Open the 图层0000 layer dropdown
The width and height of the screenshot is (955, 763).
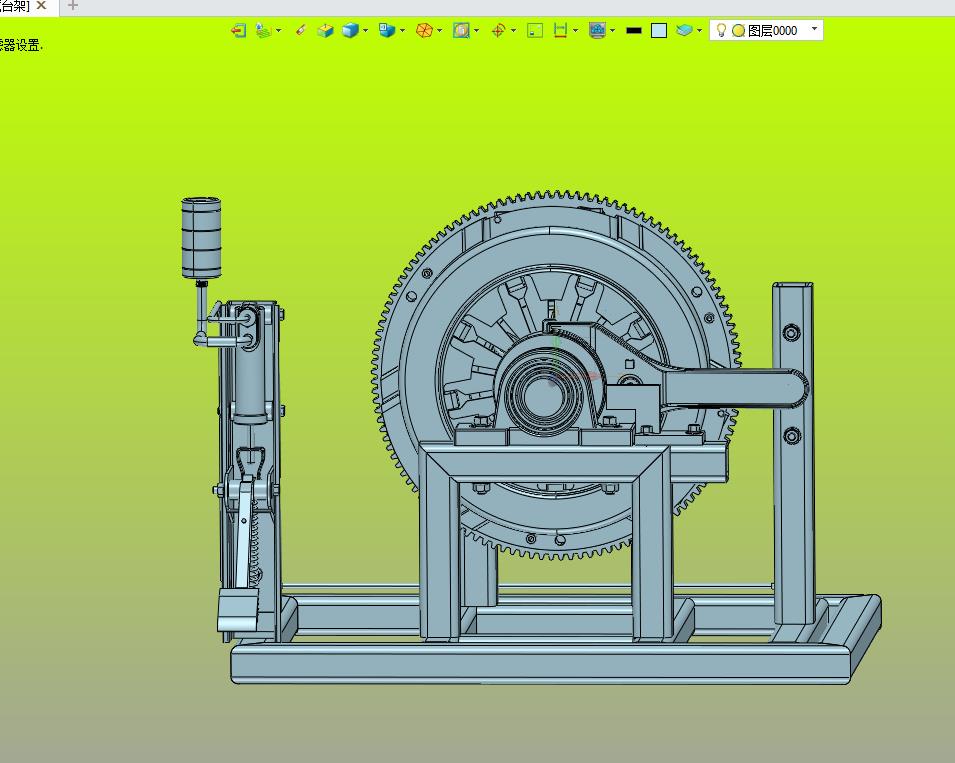pos(815,30)
